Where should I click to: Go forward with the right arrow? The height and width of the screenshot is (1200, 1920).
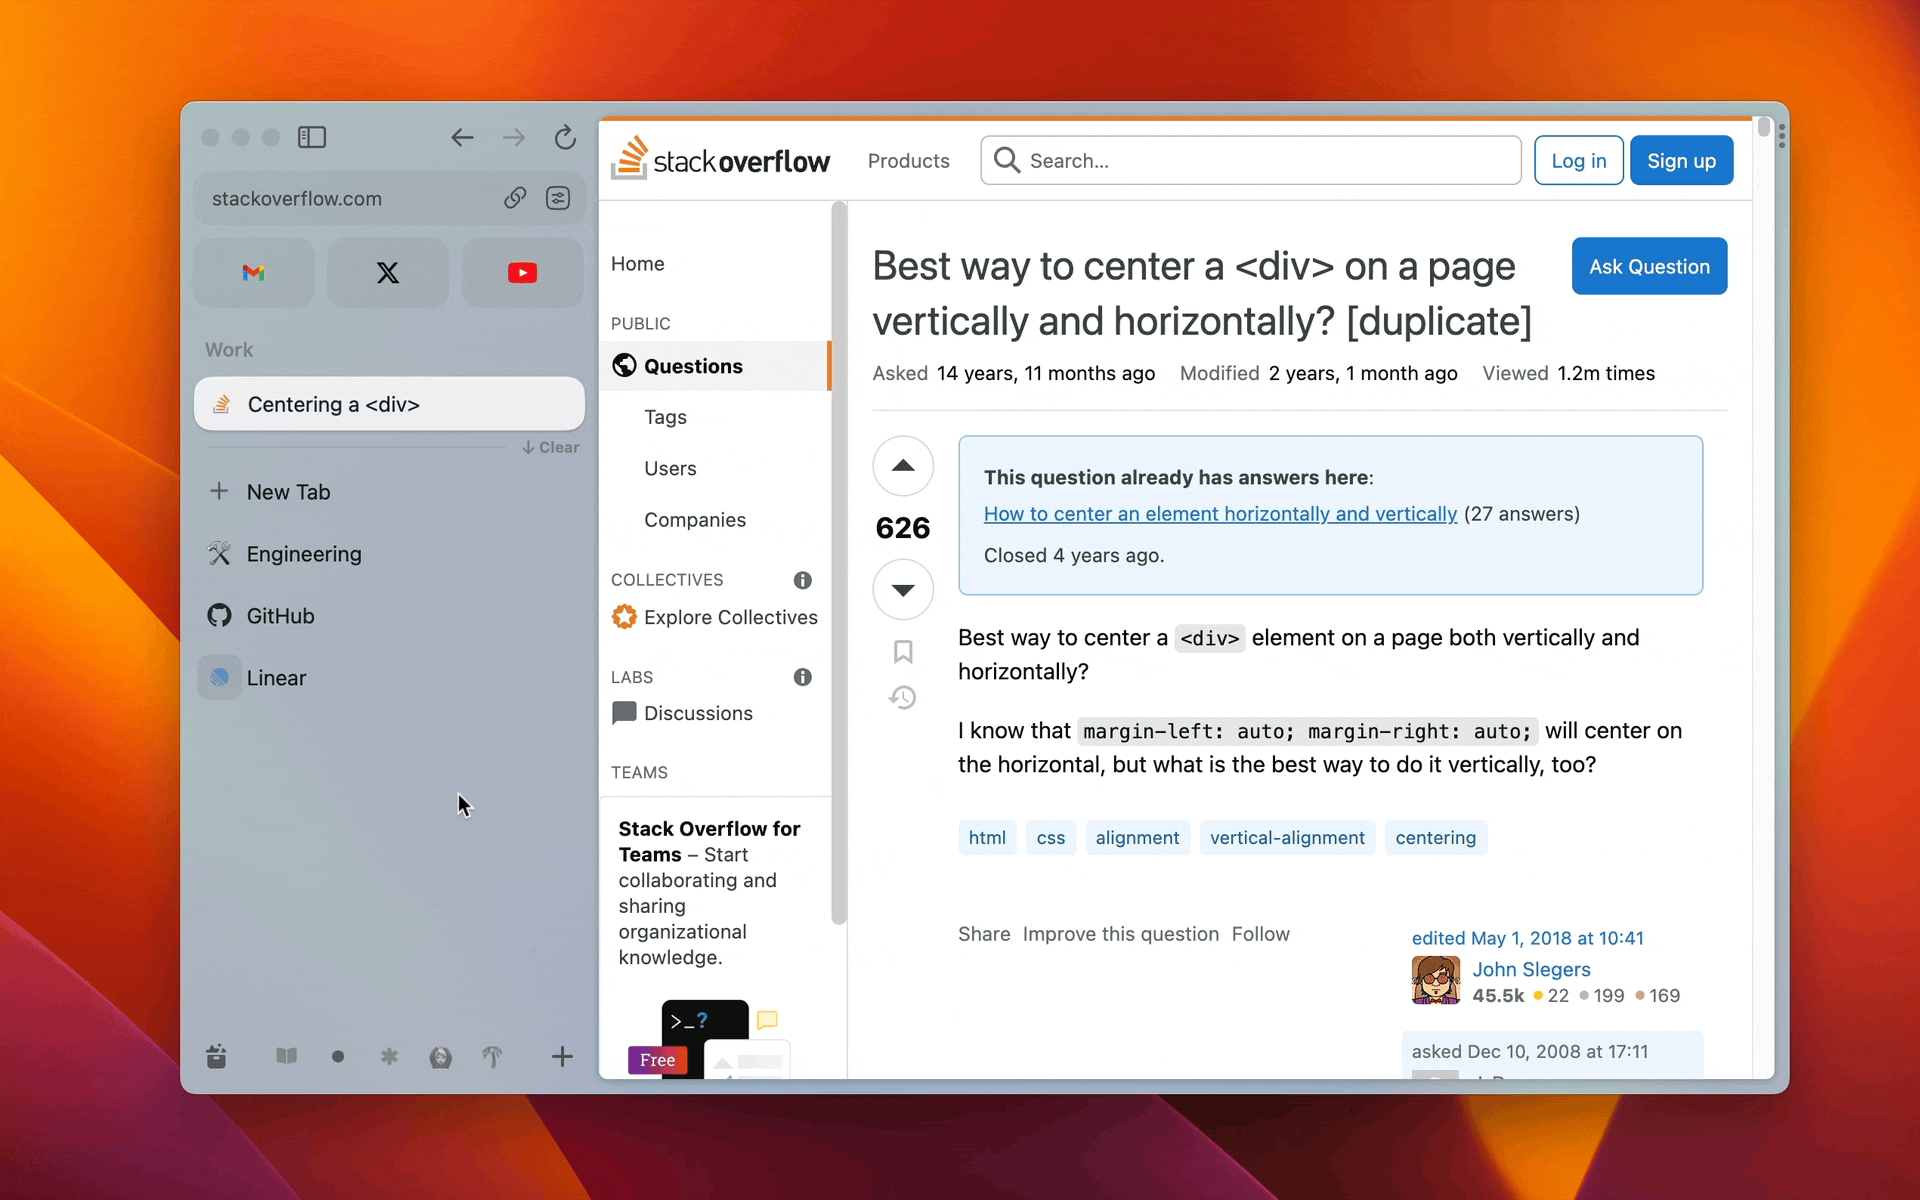click(x=514, y=137)
